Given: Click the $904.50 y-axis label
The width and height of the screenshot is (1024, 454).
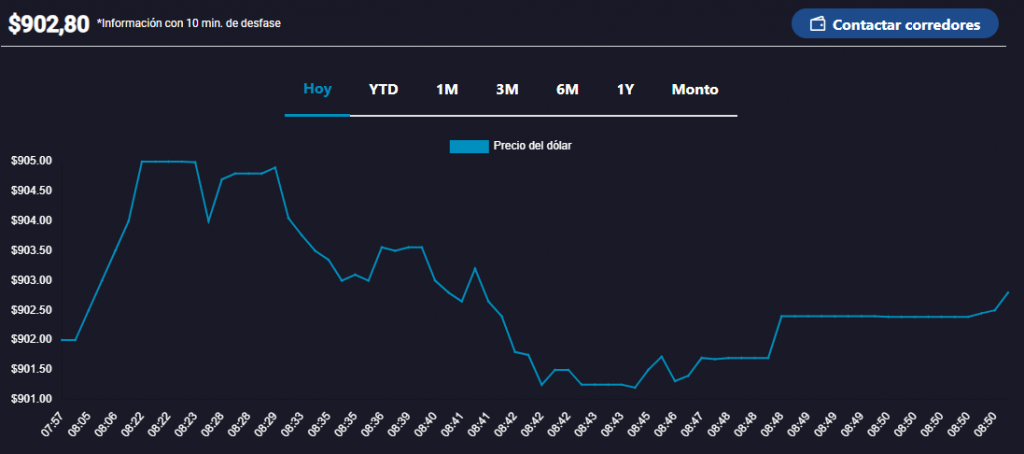Looking at the screenshot, I should coord(32,191).
